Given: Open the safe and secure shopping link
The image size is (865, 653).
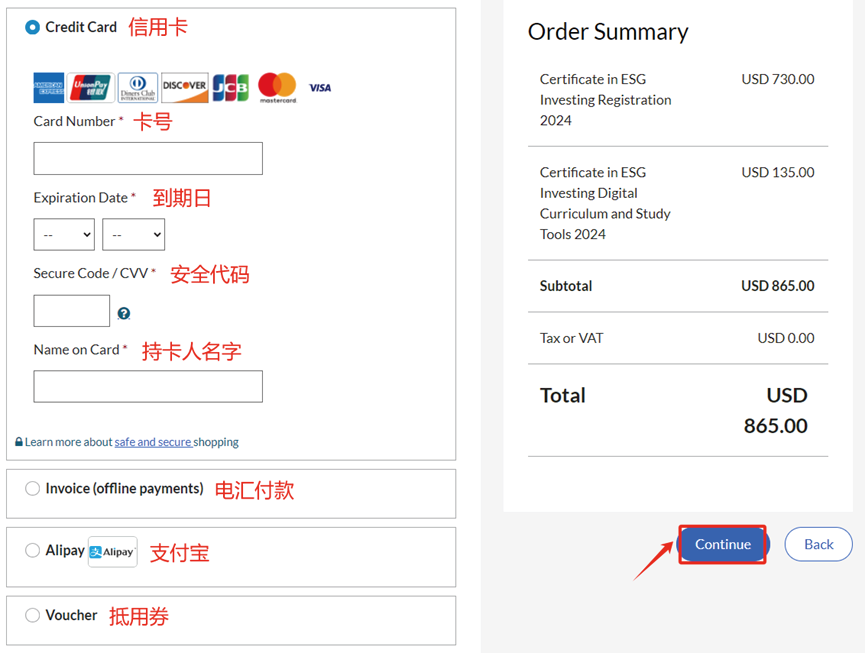Looking at the screenshot, I should tap(153, 441).
